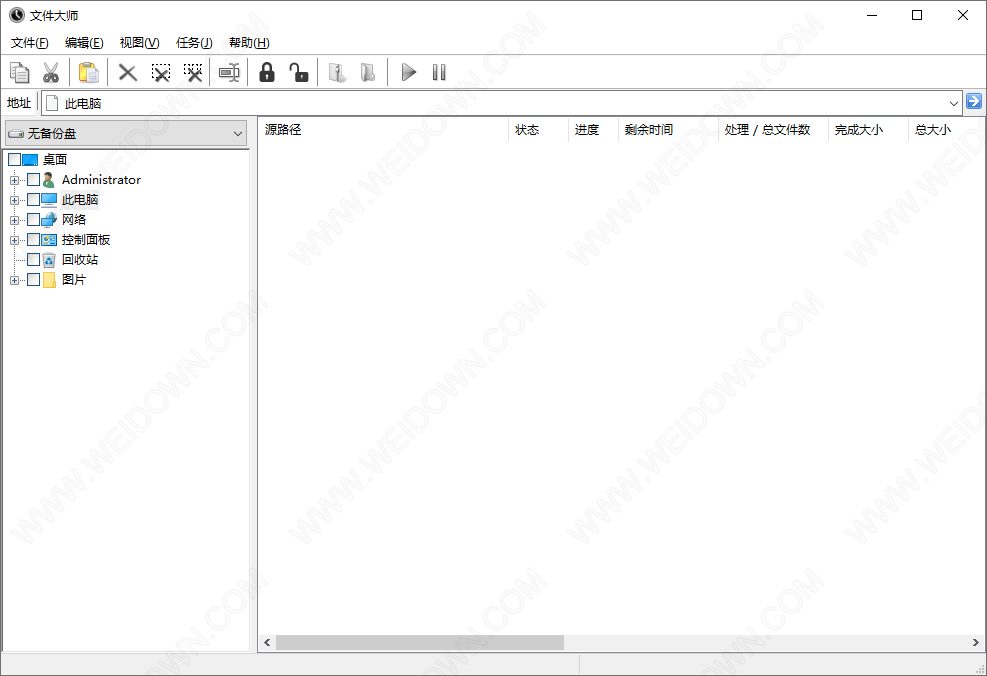The height and width of the screenshot is (676, 987).
Task: Open the 任务(J) menu
Action: (194, 43)
